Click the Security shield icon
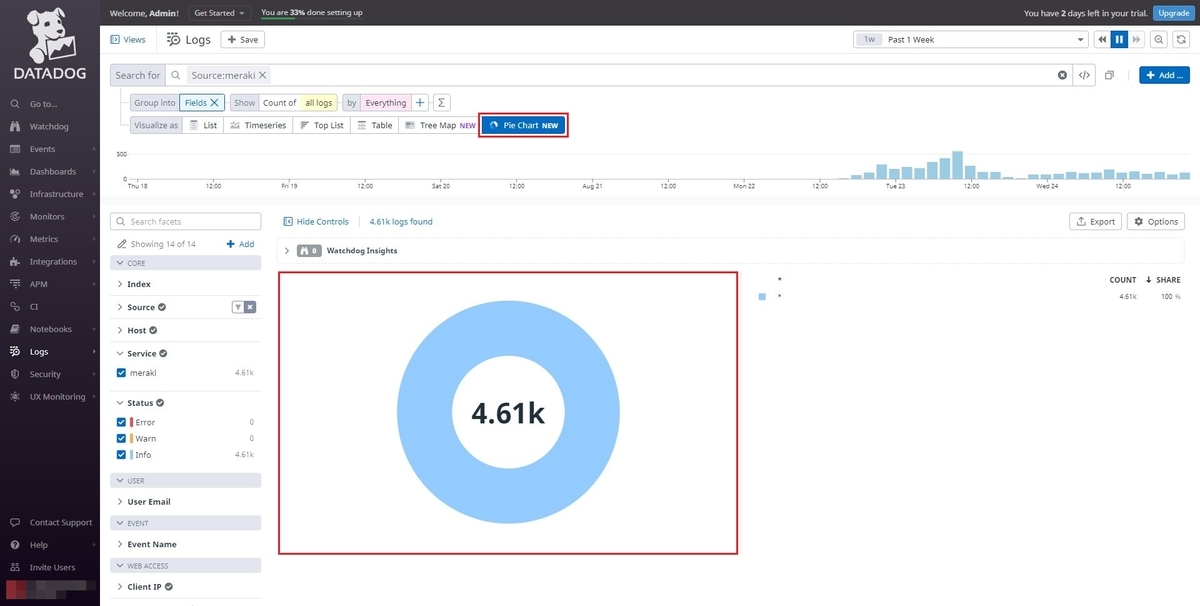This screenshot has width=1200, height=606. [15, 374]
